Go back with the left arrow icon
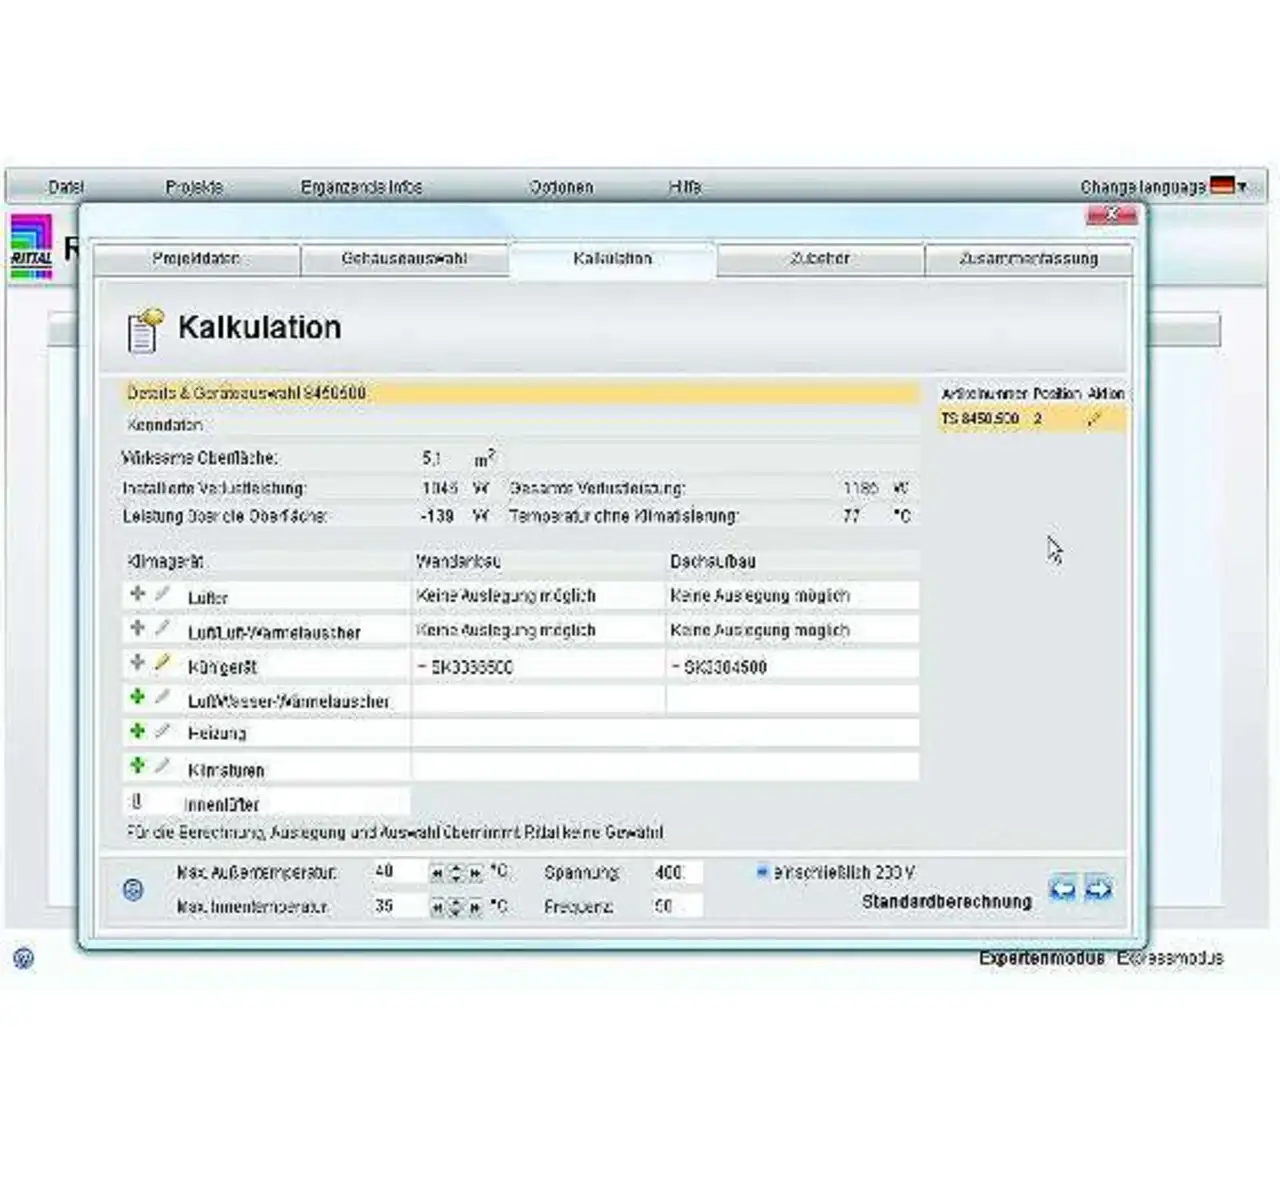 pos(1062,888)
